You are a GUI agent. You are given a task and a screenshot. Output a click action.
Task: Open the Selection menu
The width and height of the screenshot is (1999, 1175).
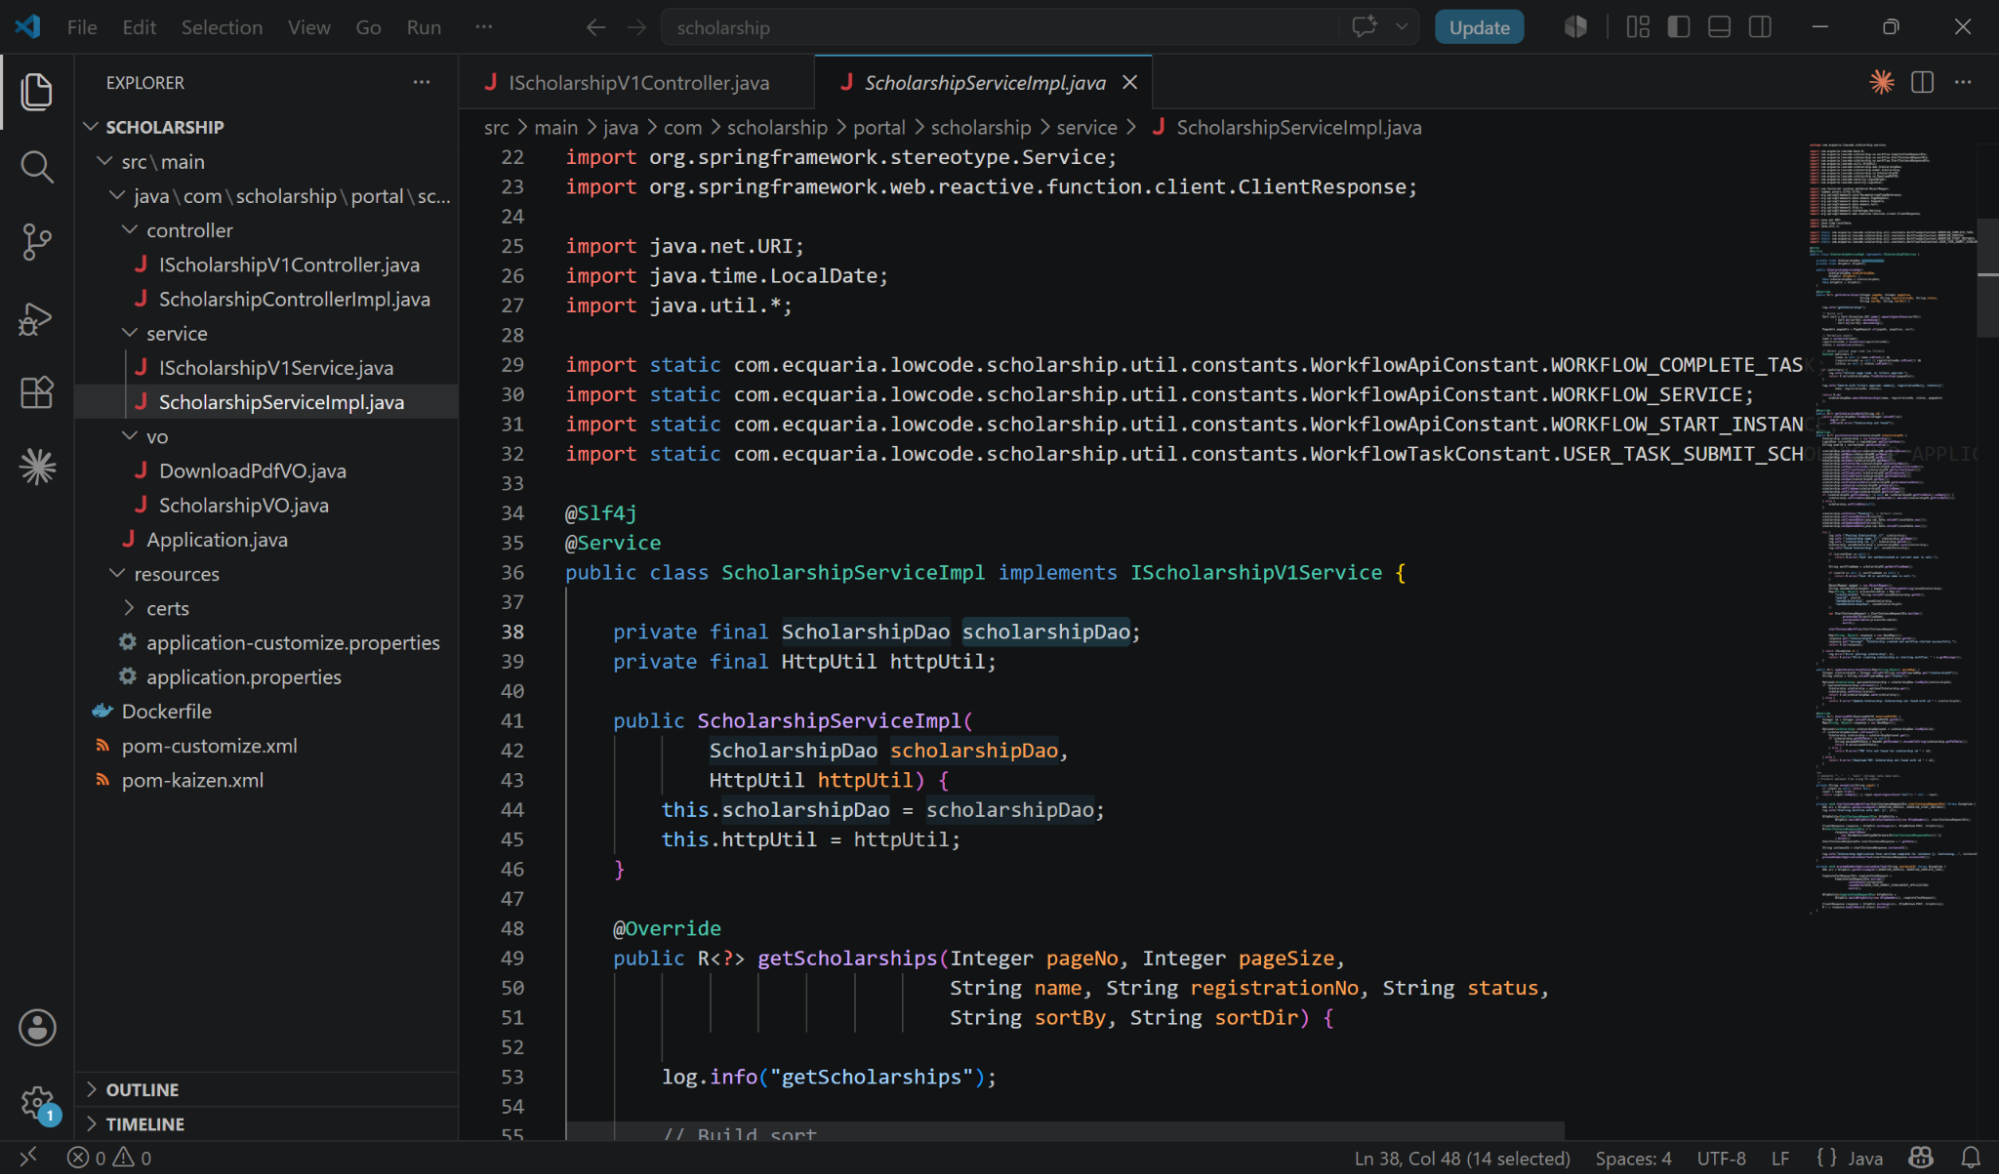pos(221,27)
